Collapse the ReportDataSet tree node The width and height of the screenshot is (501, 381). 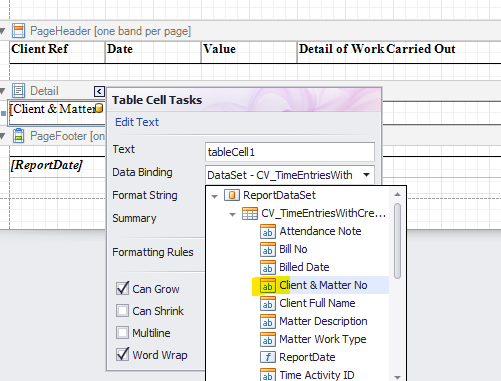pos(215,196)
